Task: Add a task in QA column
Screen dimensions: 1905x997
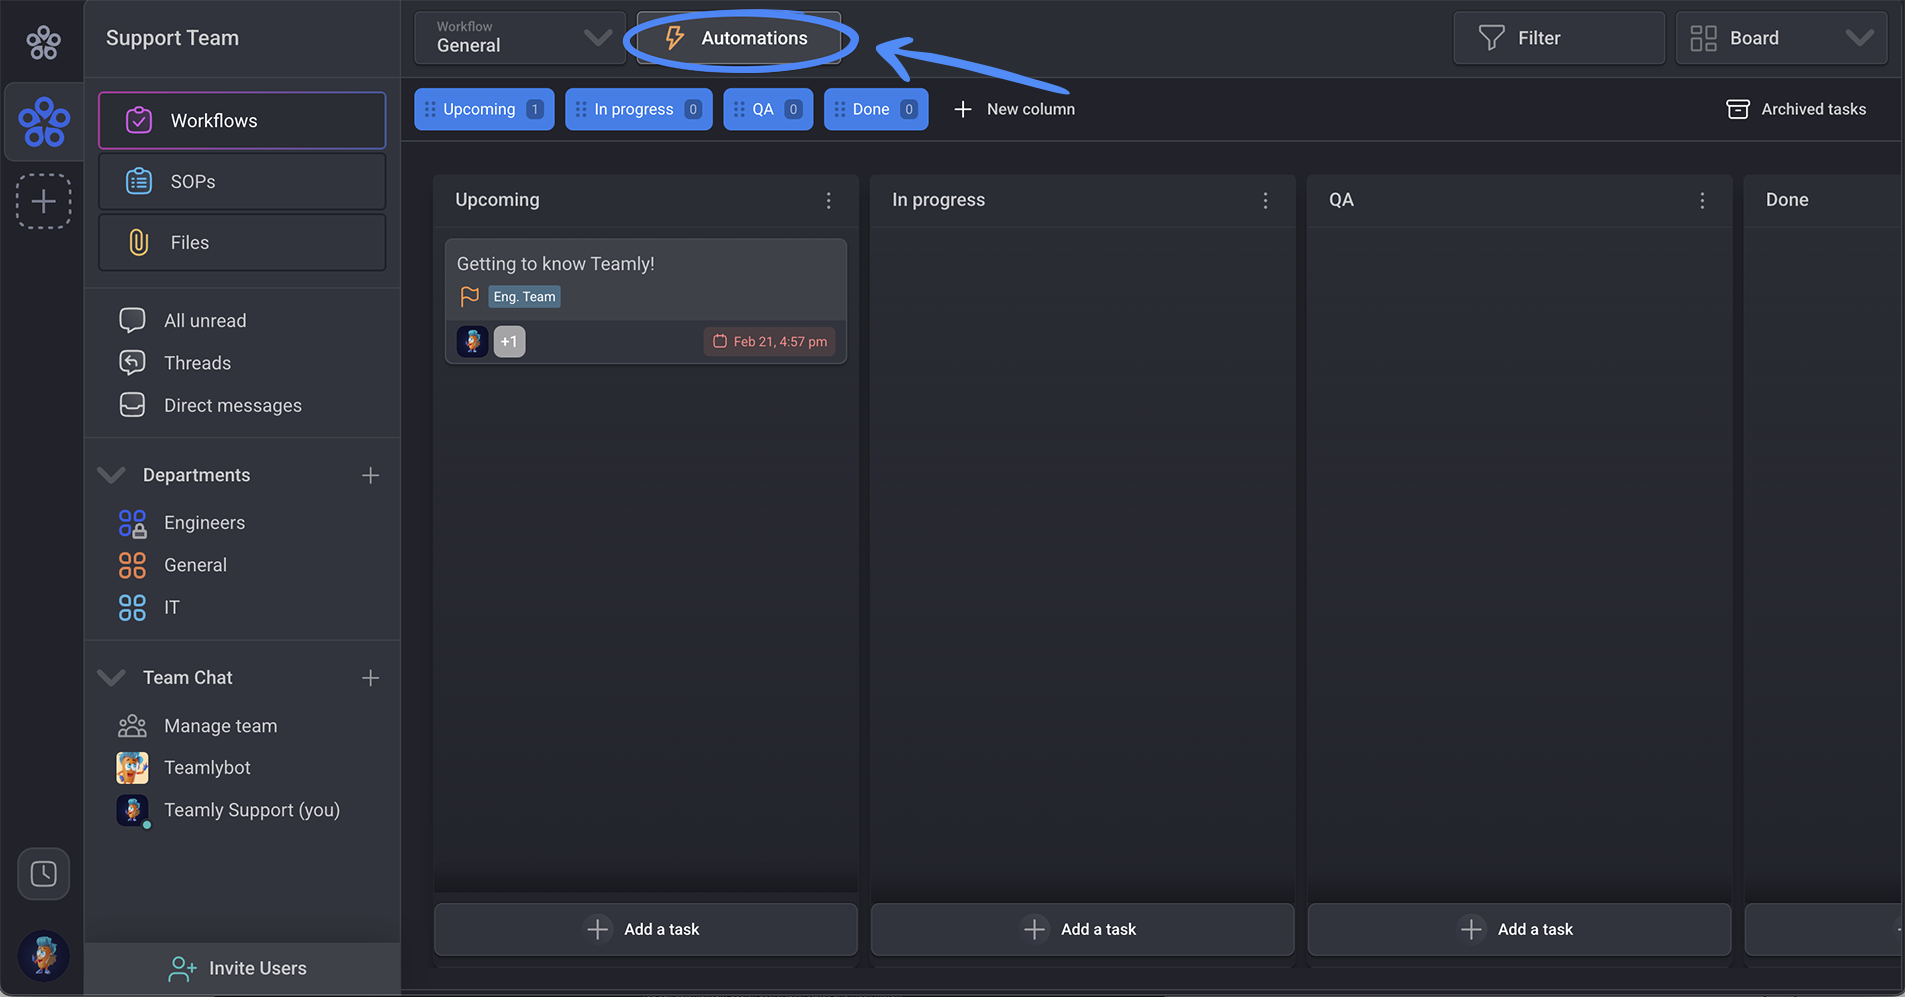Action: click(1519, 929)
